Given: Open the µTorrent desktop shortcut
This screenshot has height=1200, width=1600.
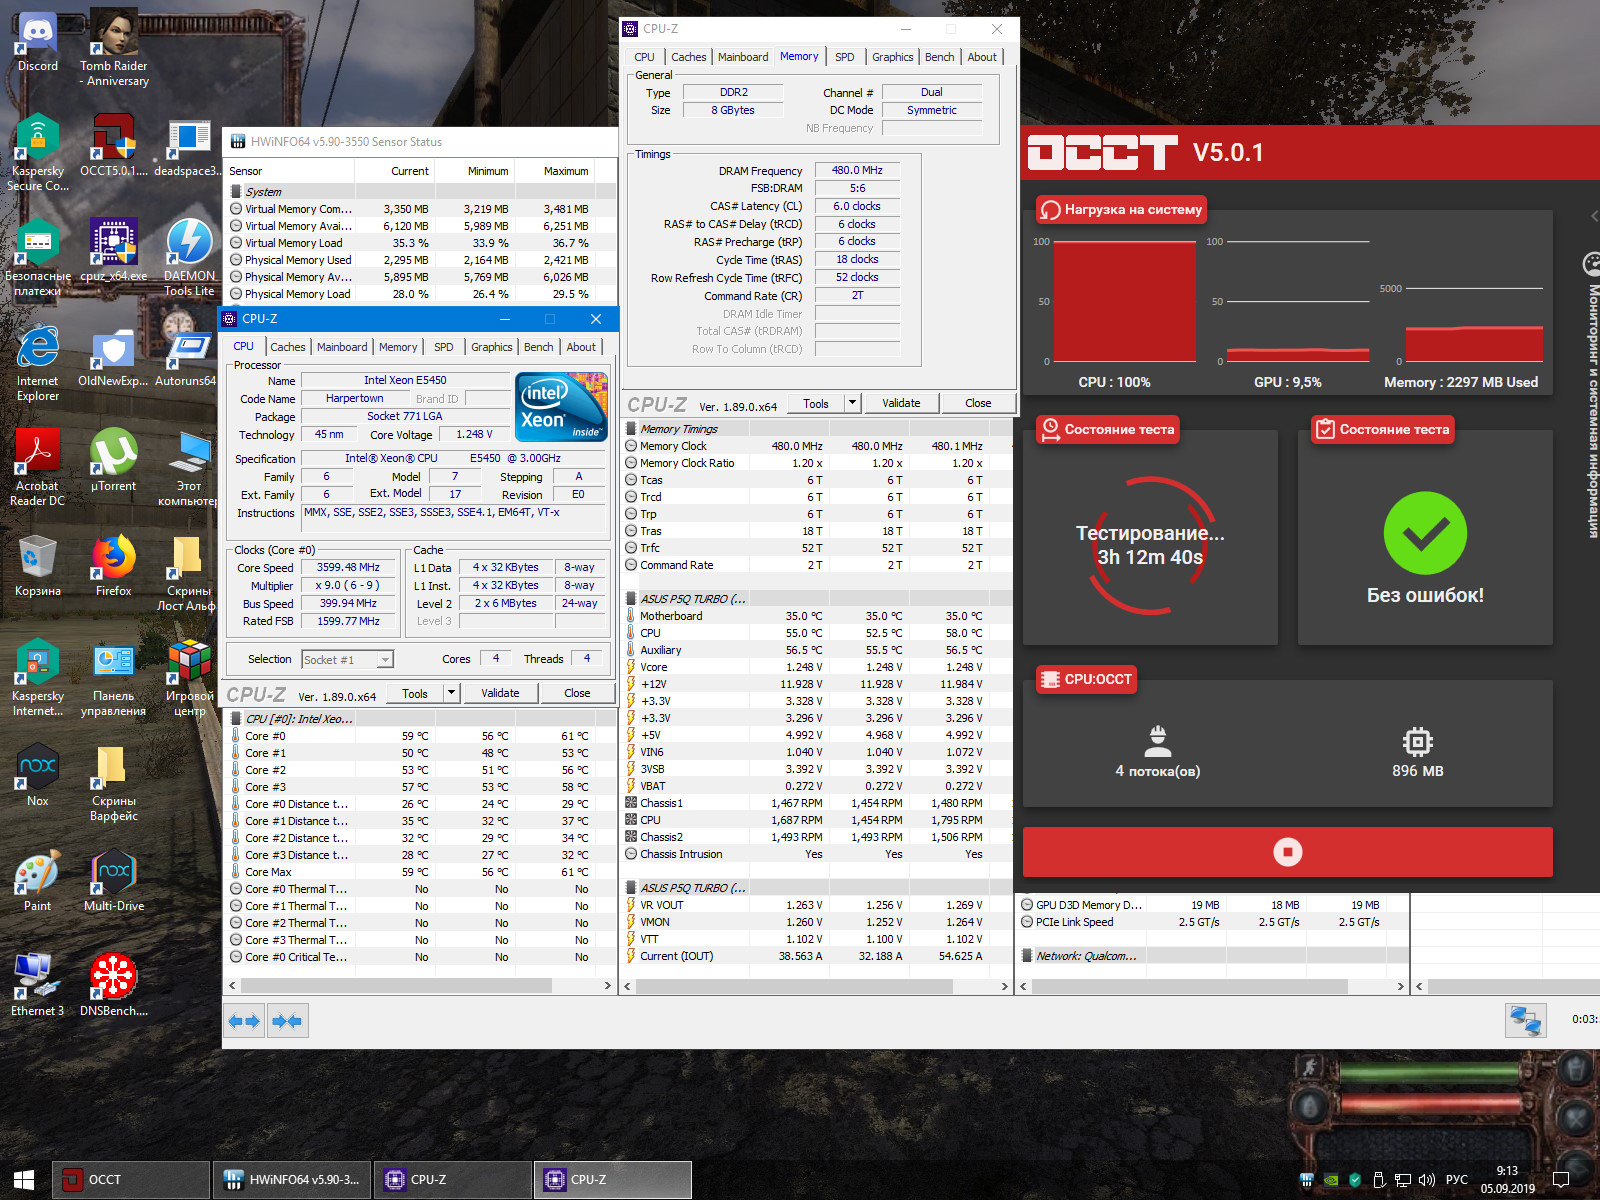Looking at the screenshot, I should click(114, 460).
